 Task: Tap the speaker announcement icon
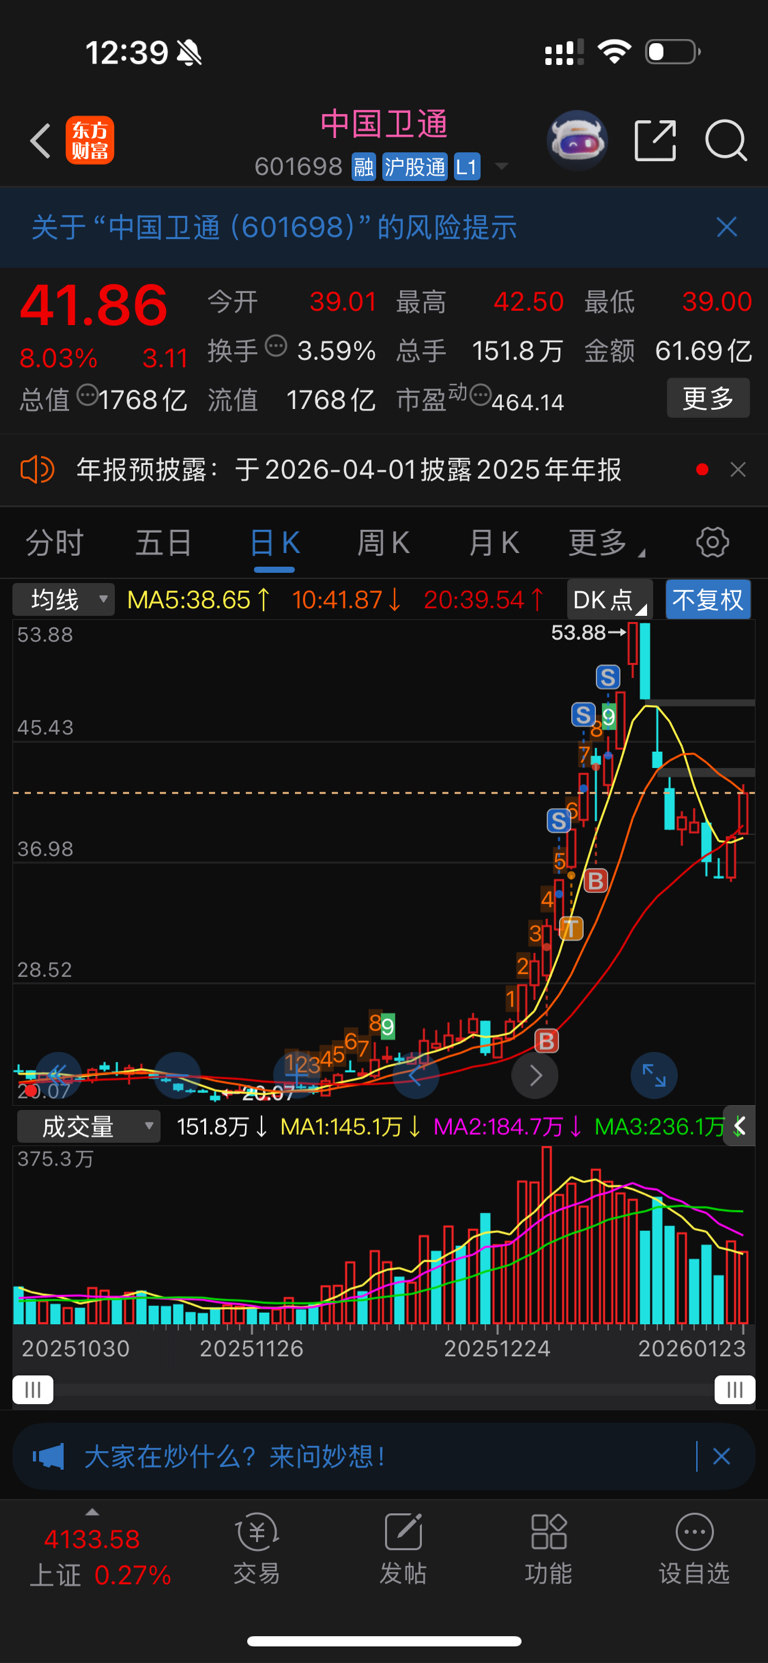(x=37, y=469)
